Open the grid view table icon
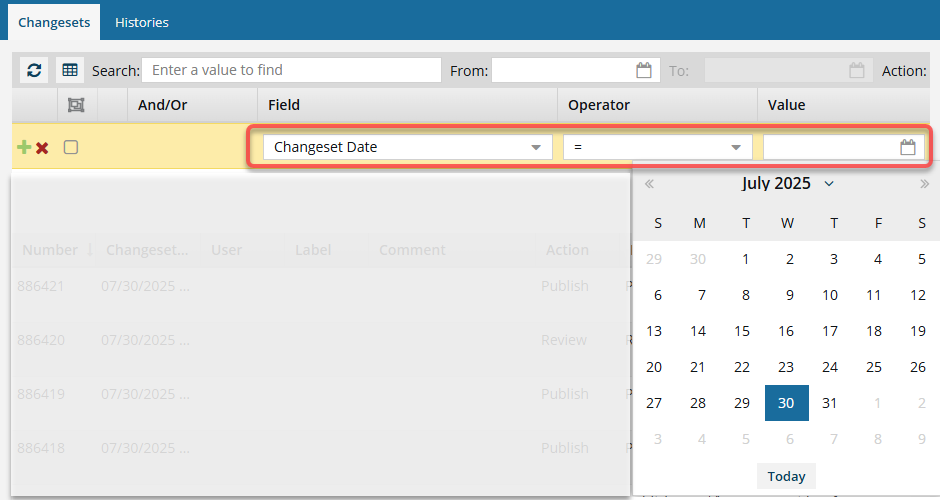 click(70, 70)
